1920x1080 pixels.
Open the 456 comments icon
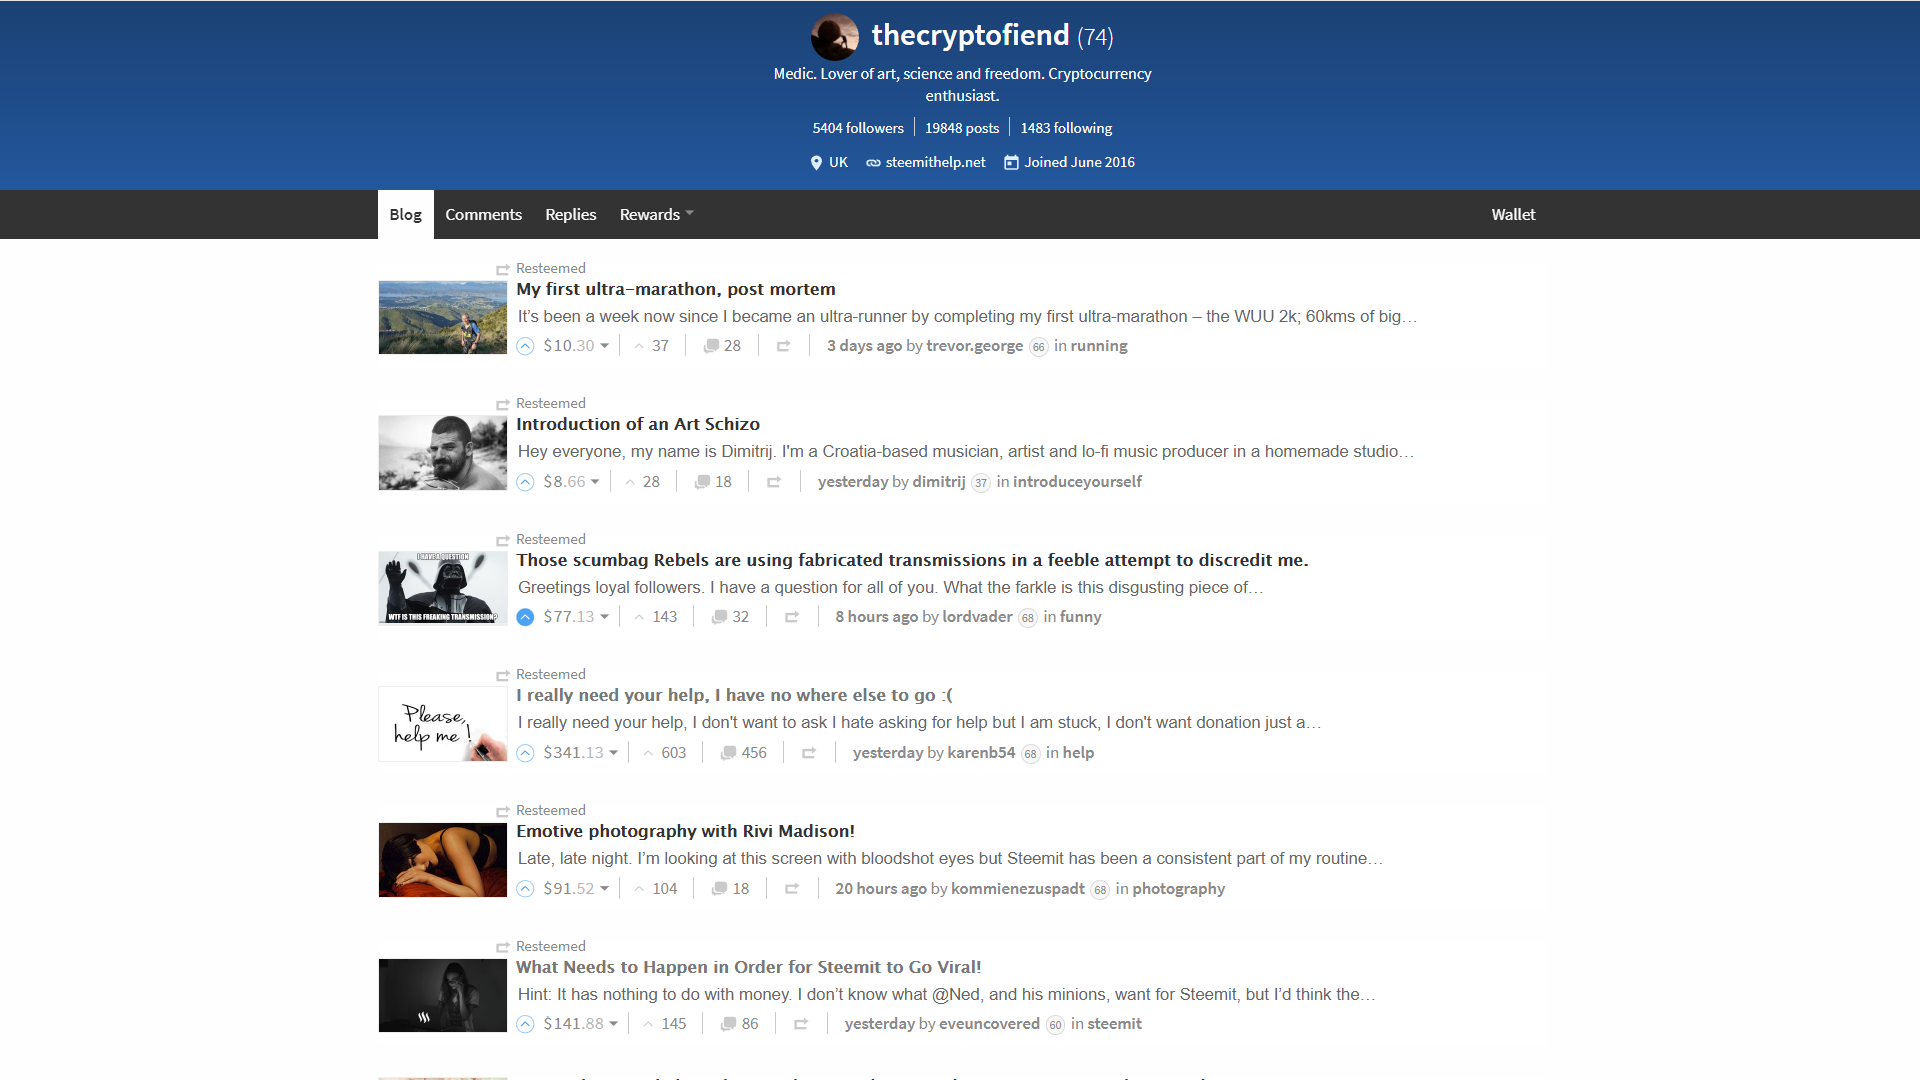click(743, 753)
